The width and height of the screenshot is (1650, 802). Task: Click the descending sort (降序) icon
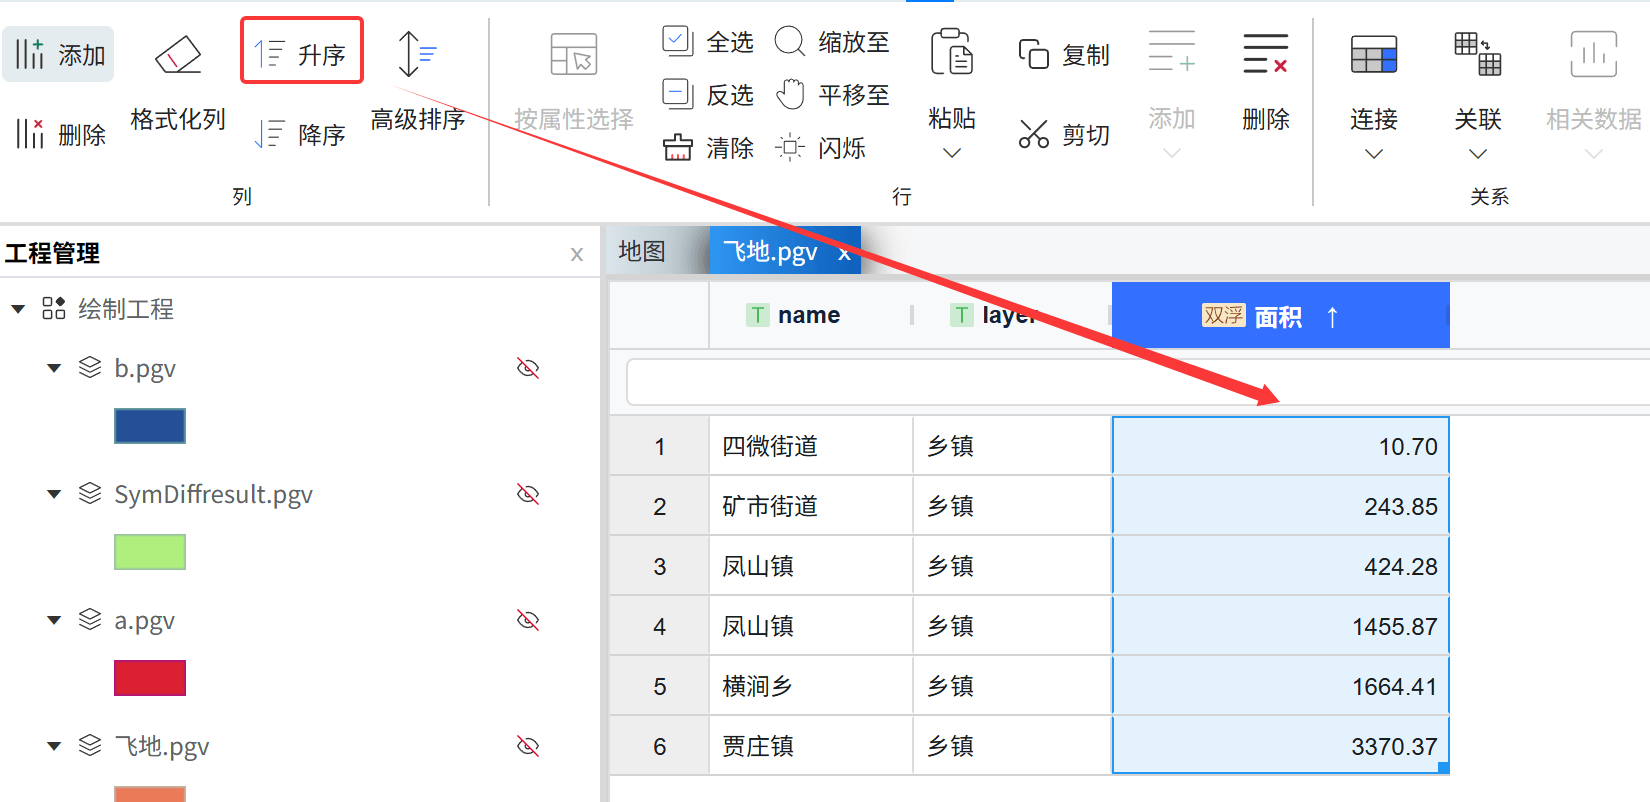(x=270, y=134)
